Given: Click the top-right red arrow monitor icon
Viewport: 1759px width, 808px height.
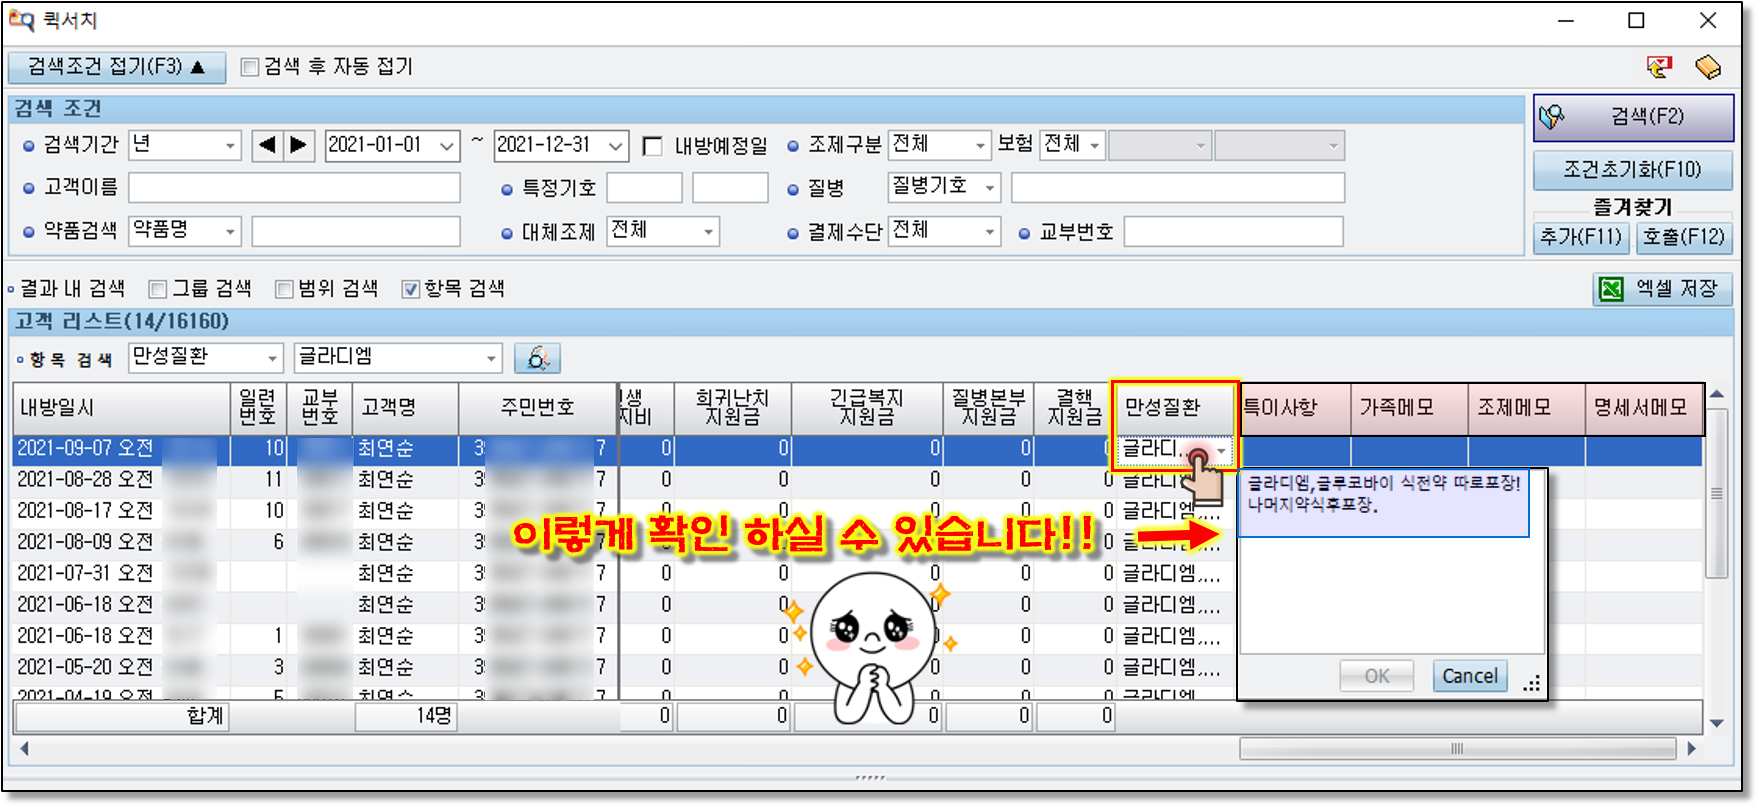Looking at the screenshot, I should (x=1659, y=67).
